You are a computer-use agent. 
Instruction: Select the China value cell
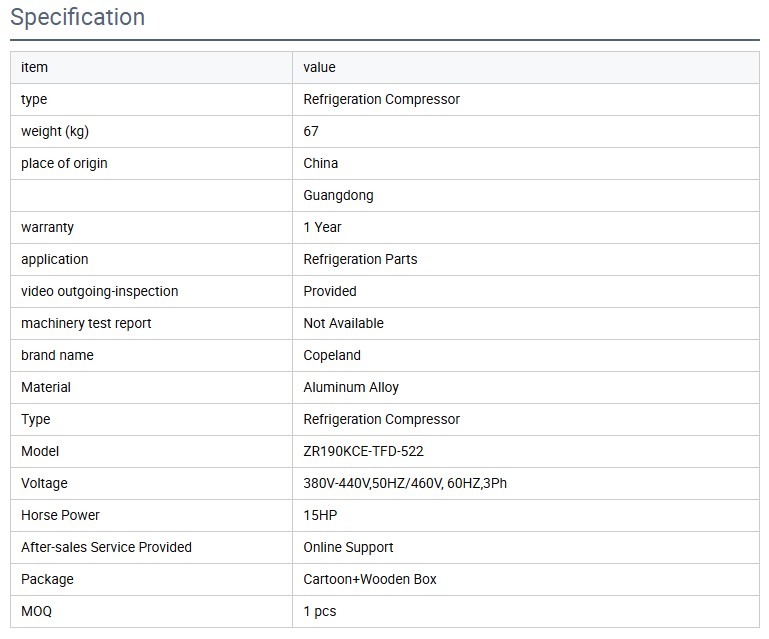tap(320, 163)
